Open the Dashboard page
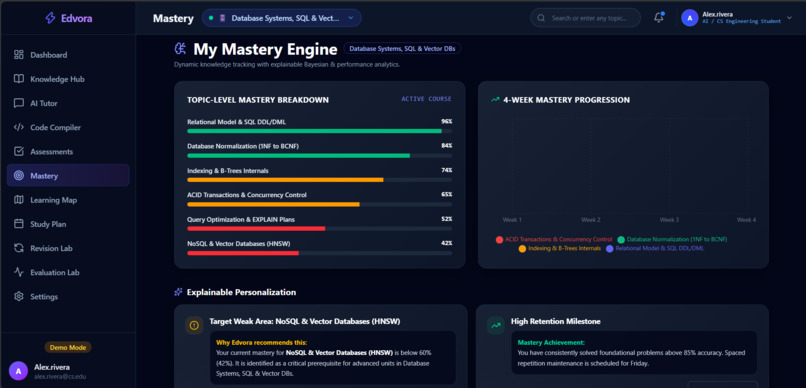 point(68,55)
